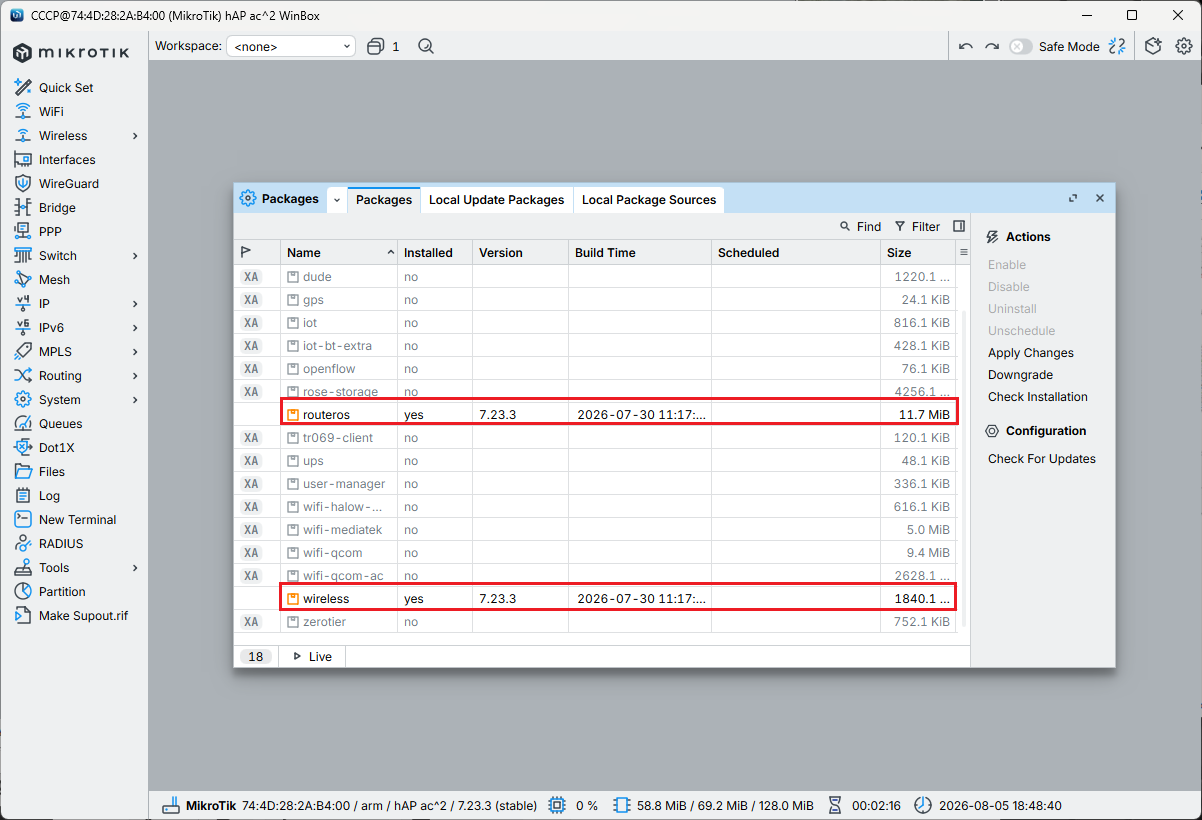Open the PPP section

[x=50, y=231]
